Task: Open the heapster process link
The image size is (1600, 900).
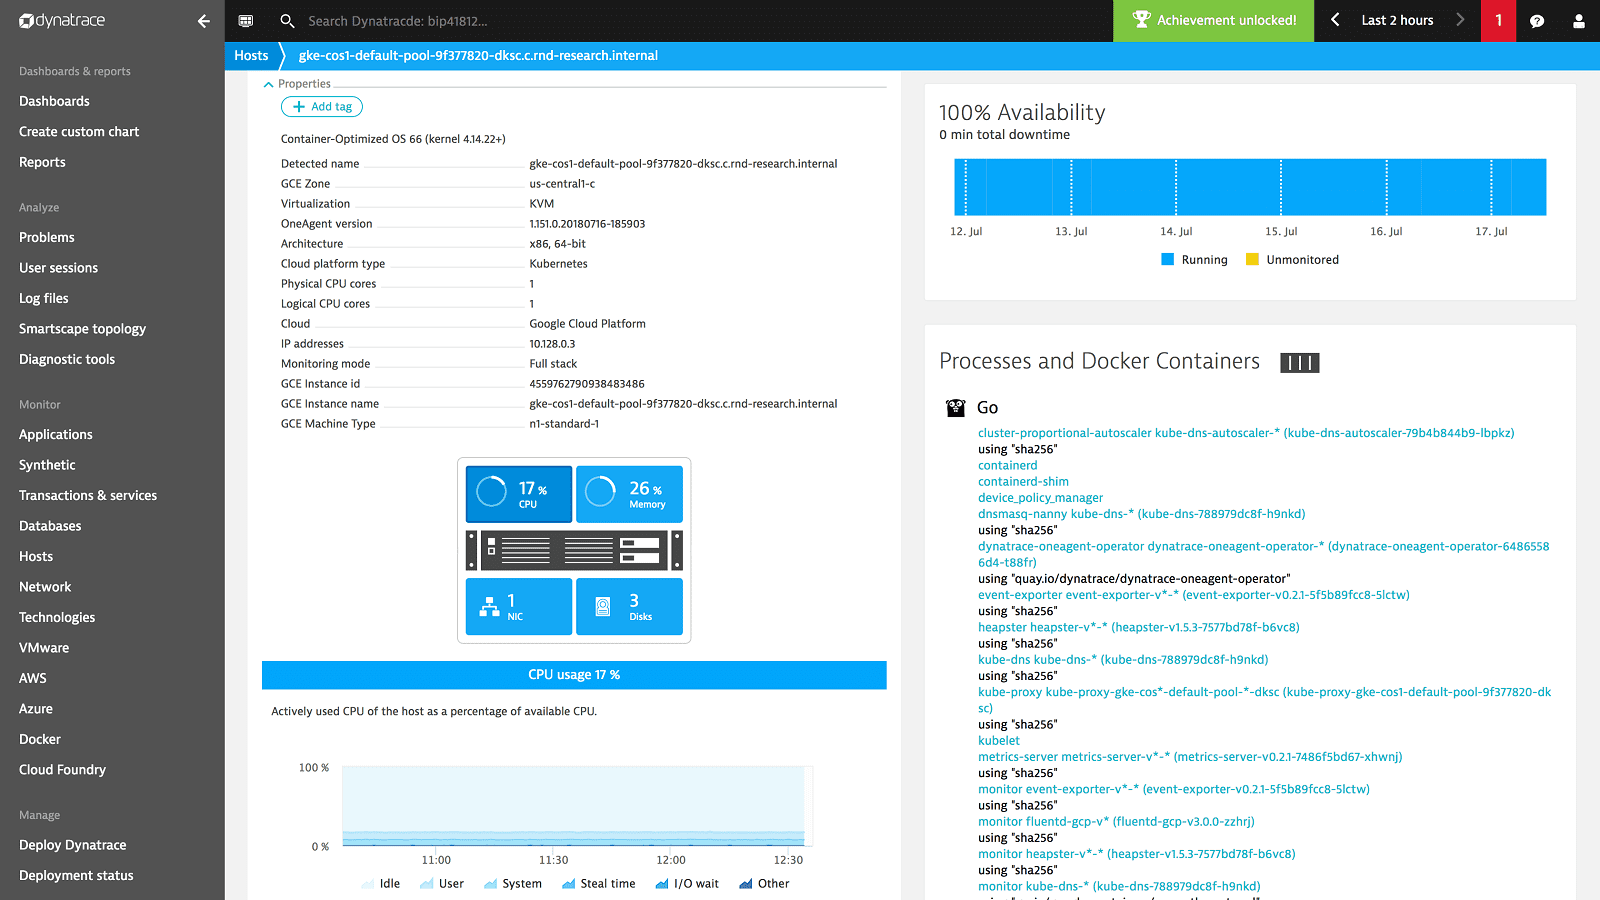Action: [1139, 627]
